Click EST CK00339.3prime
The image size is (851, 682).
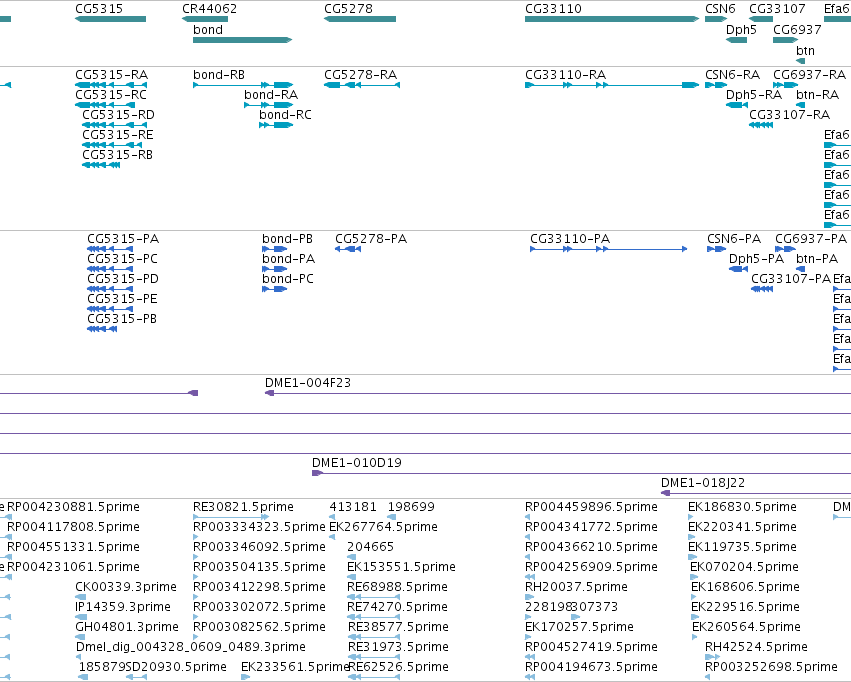click(126, 587)
